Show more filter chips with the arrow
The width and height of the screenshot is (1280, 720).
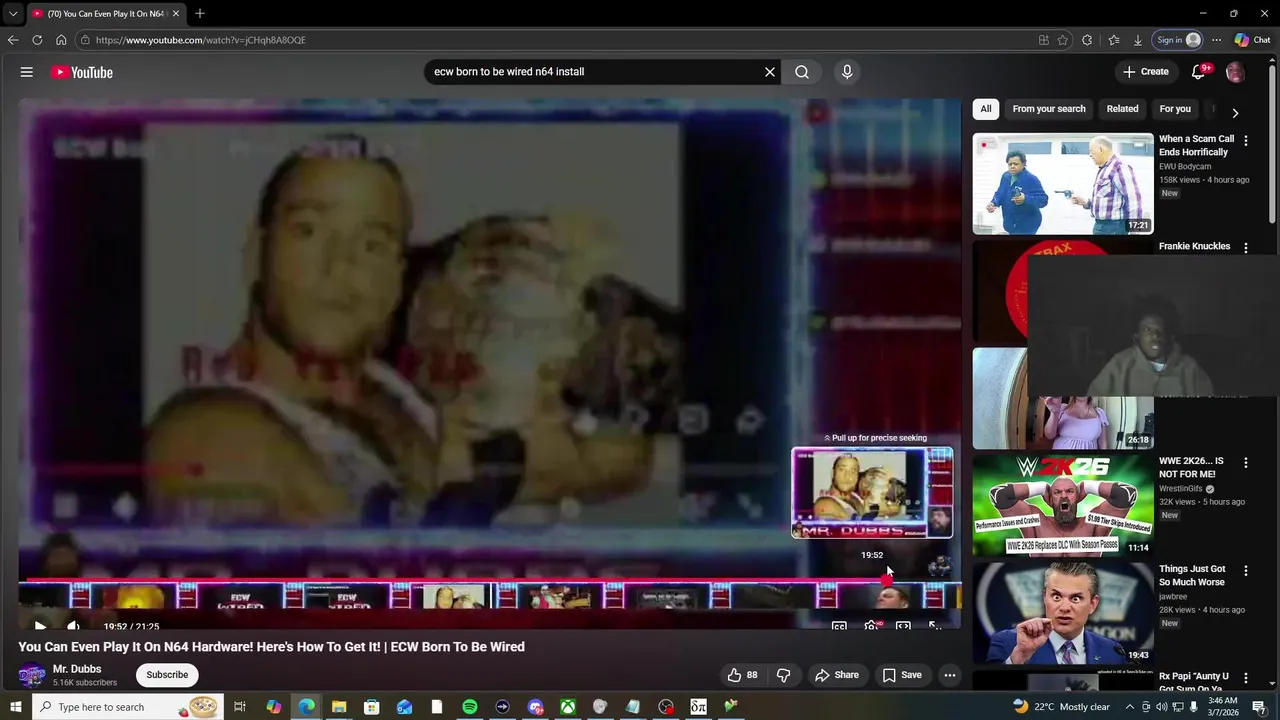point(1235,113)
